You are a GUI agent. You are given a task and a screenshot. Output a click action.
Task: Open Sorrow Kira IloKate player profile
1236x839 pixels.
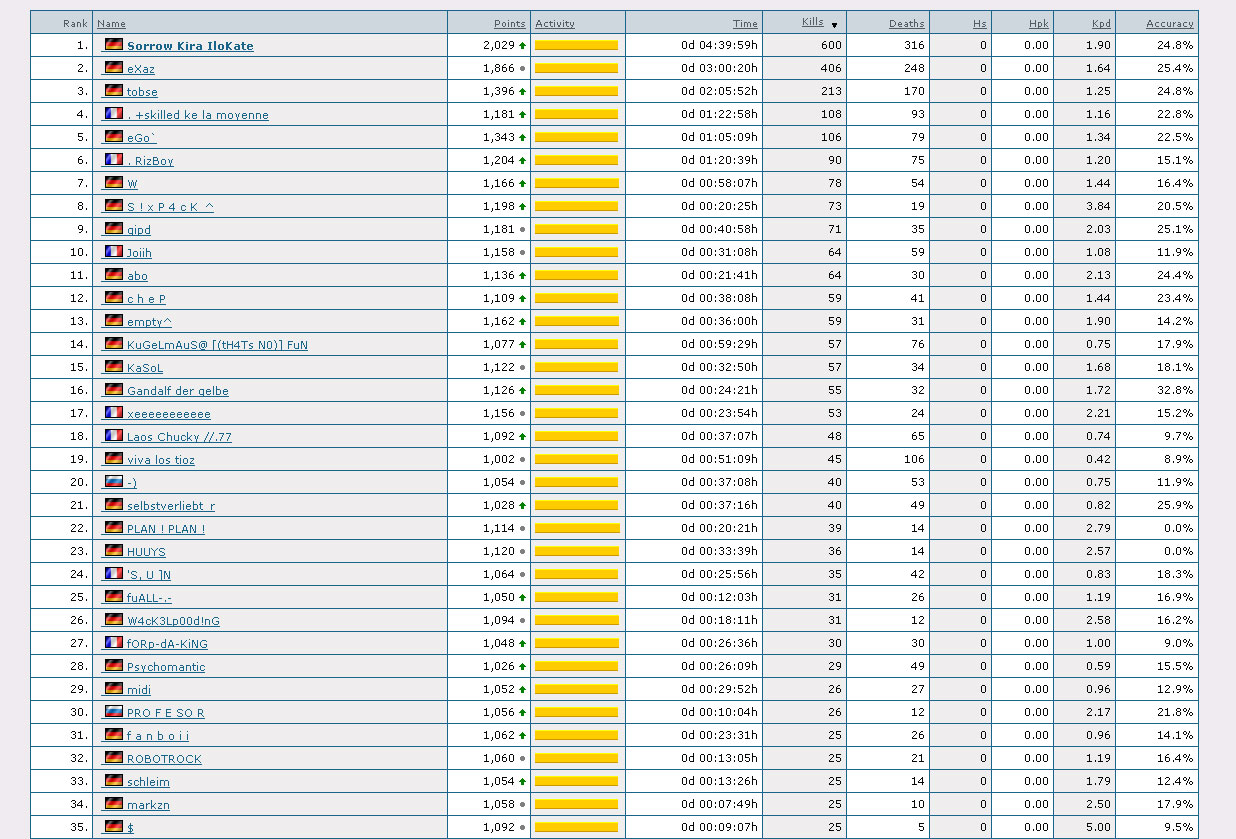[x=190, y=46]
